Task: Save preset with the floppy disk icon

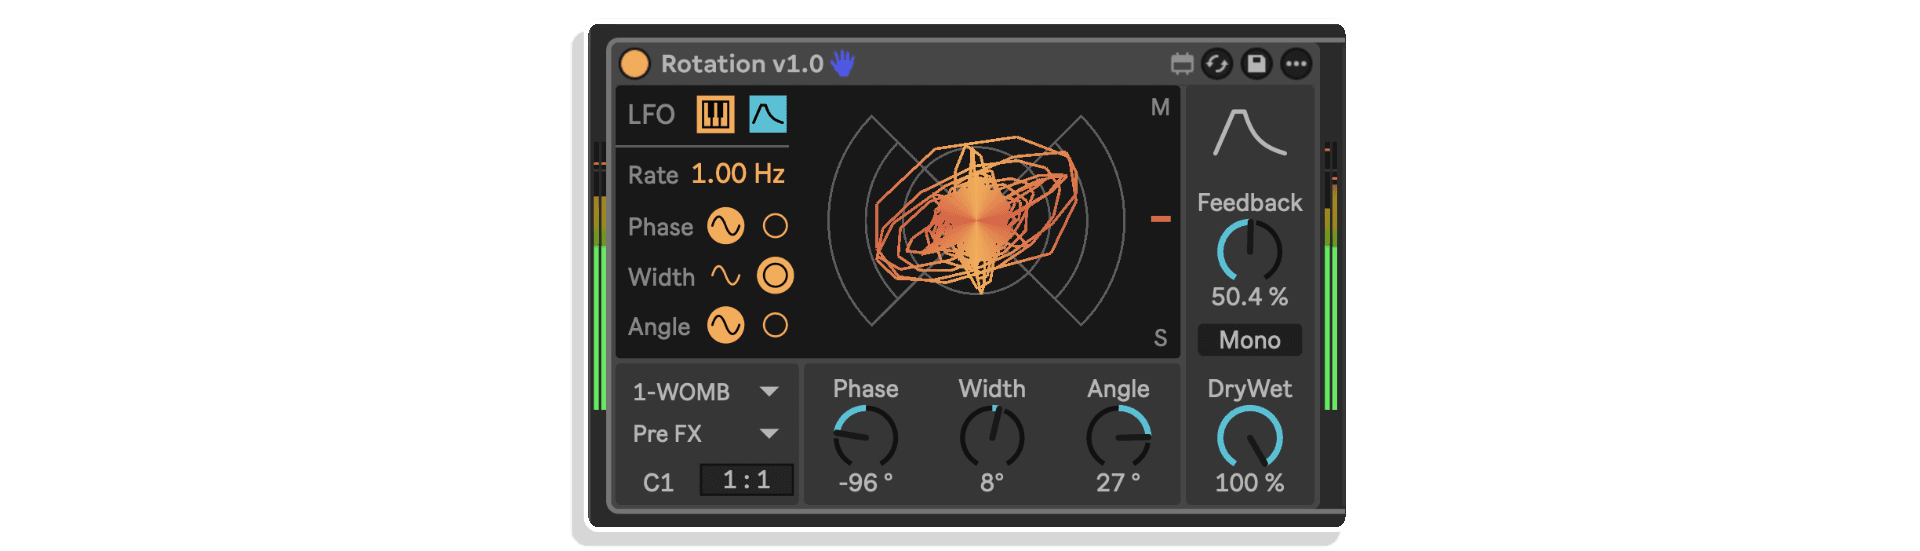Action: click(1256, 64)
